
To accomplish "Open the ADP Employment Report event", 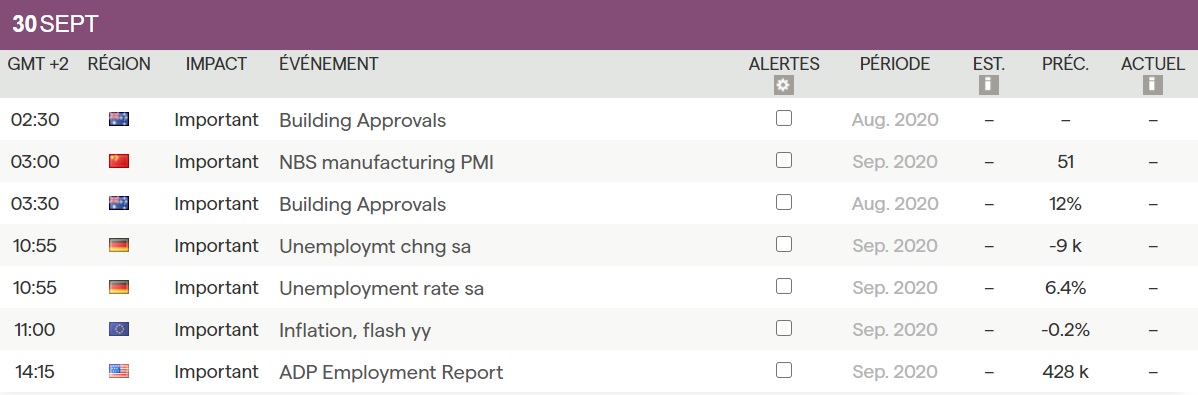I will [x=391, y=372].
